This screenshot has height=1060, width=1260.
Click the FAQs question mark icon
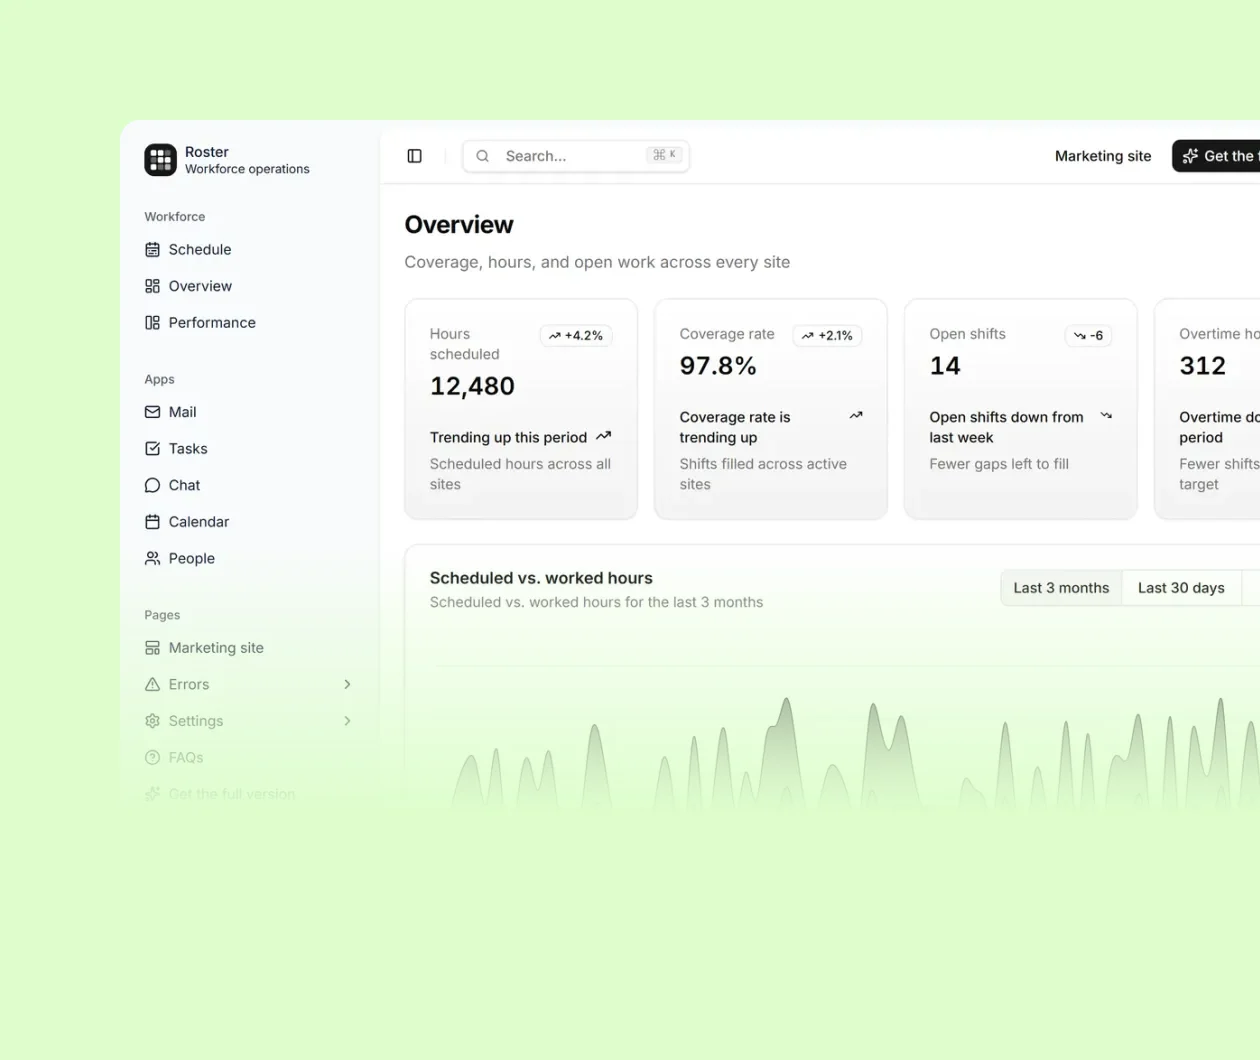[x=152, y=757]
